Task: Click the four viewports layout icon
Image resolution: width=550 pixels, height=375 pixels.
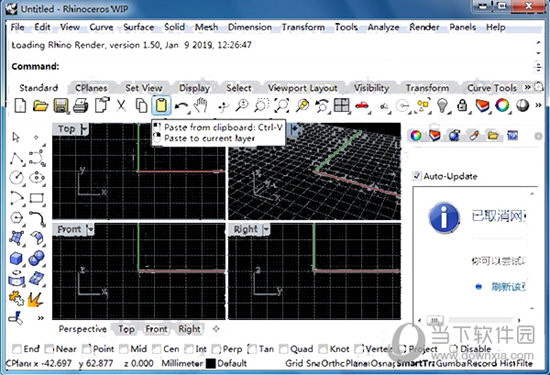Action: pyautogui.click(x=341, y=105)
